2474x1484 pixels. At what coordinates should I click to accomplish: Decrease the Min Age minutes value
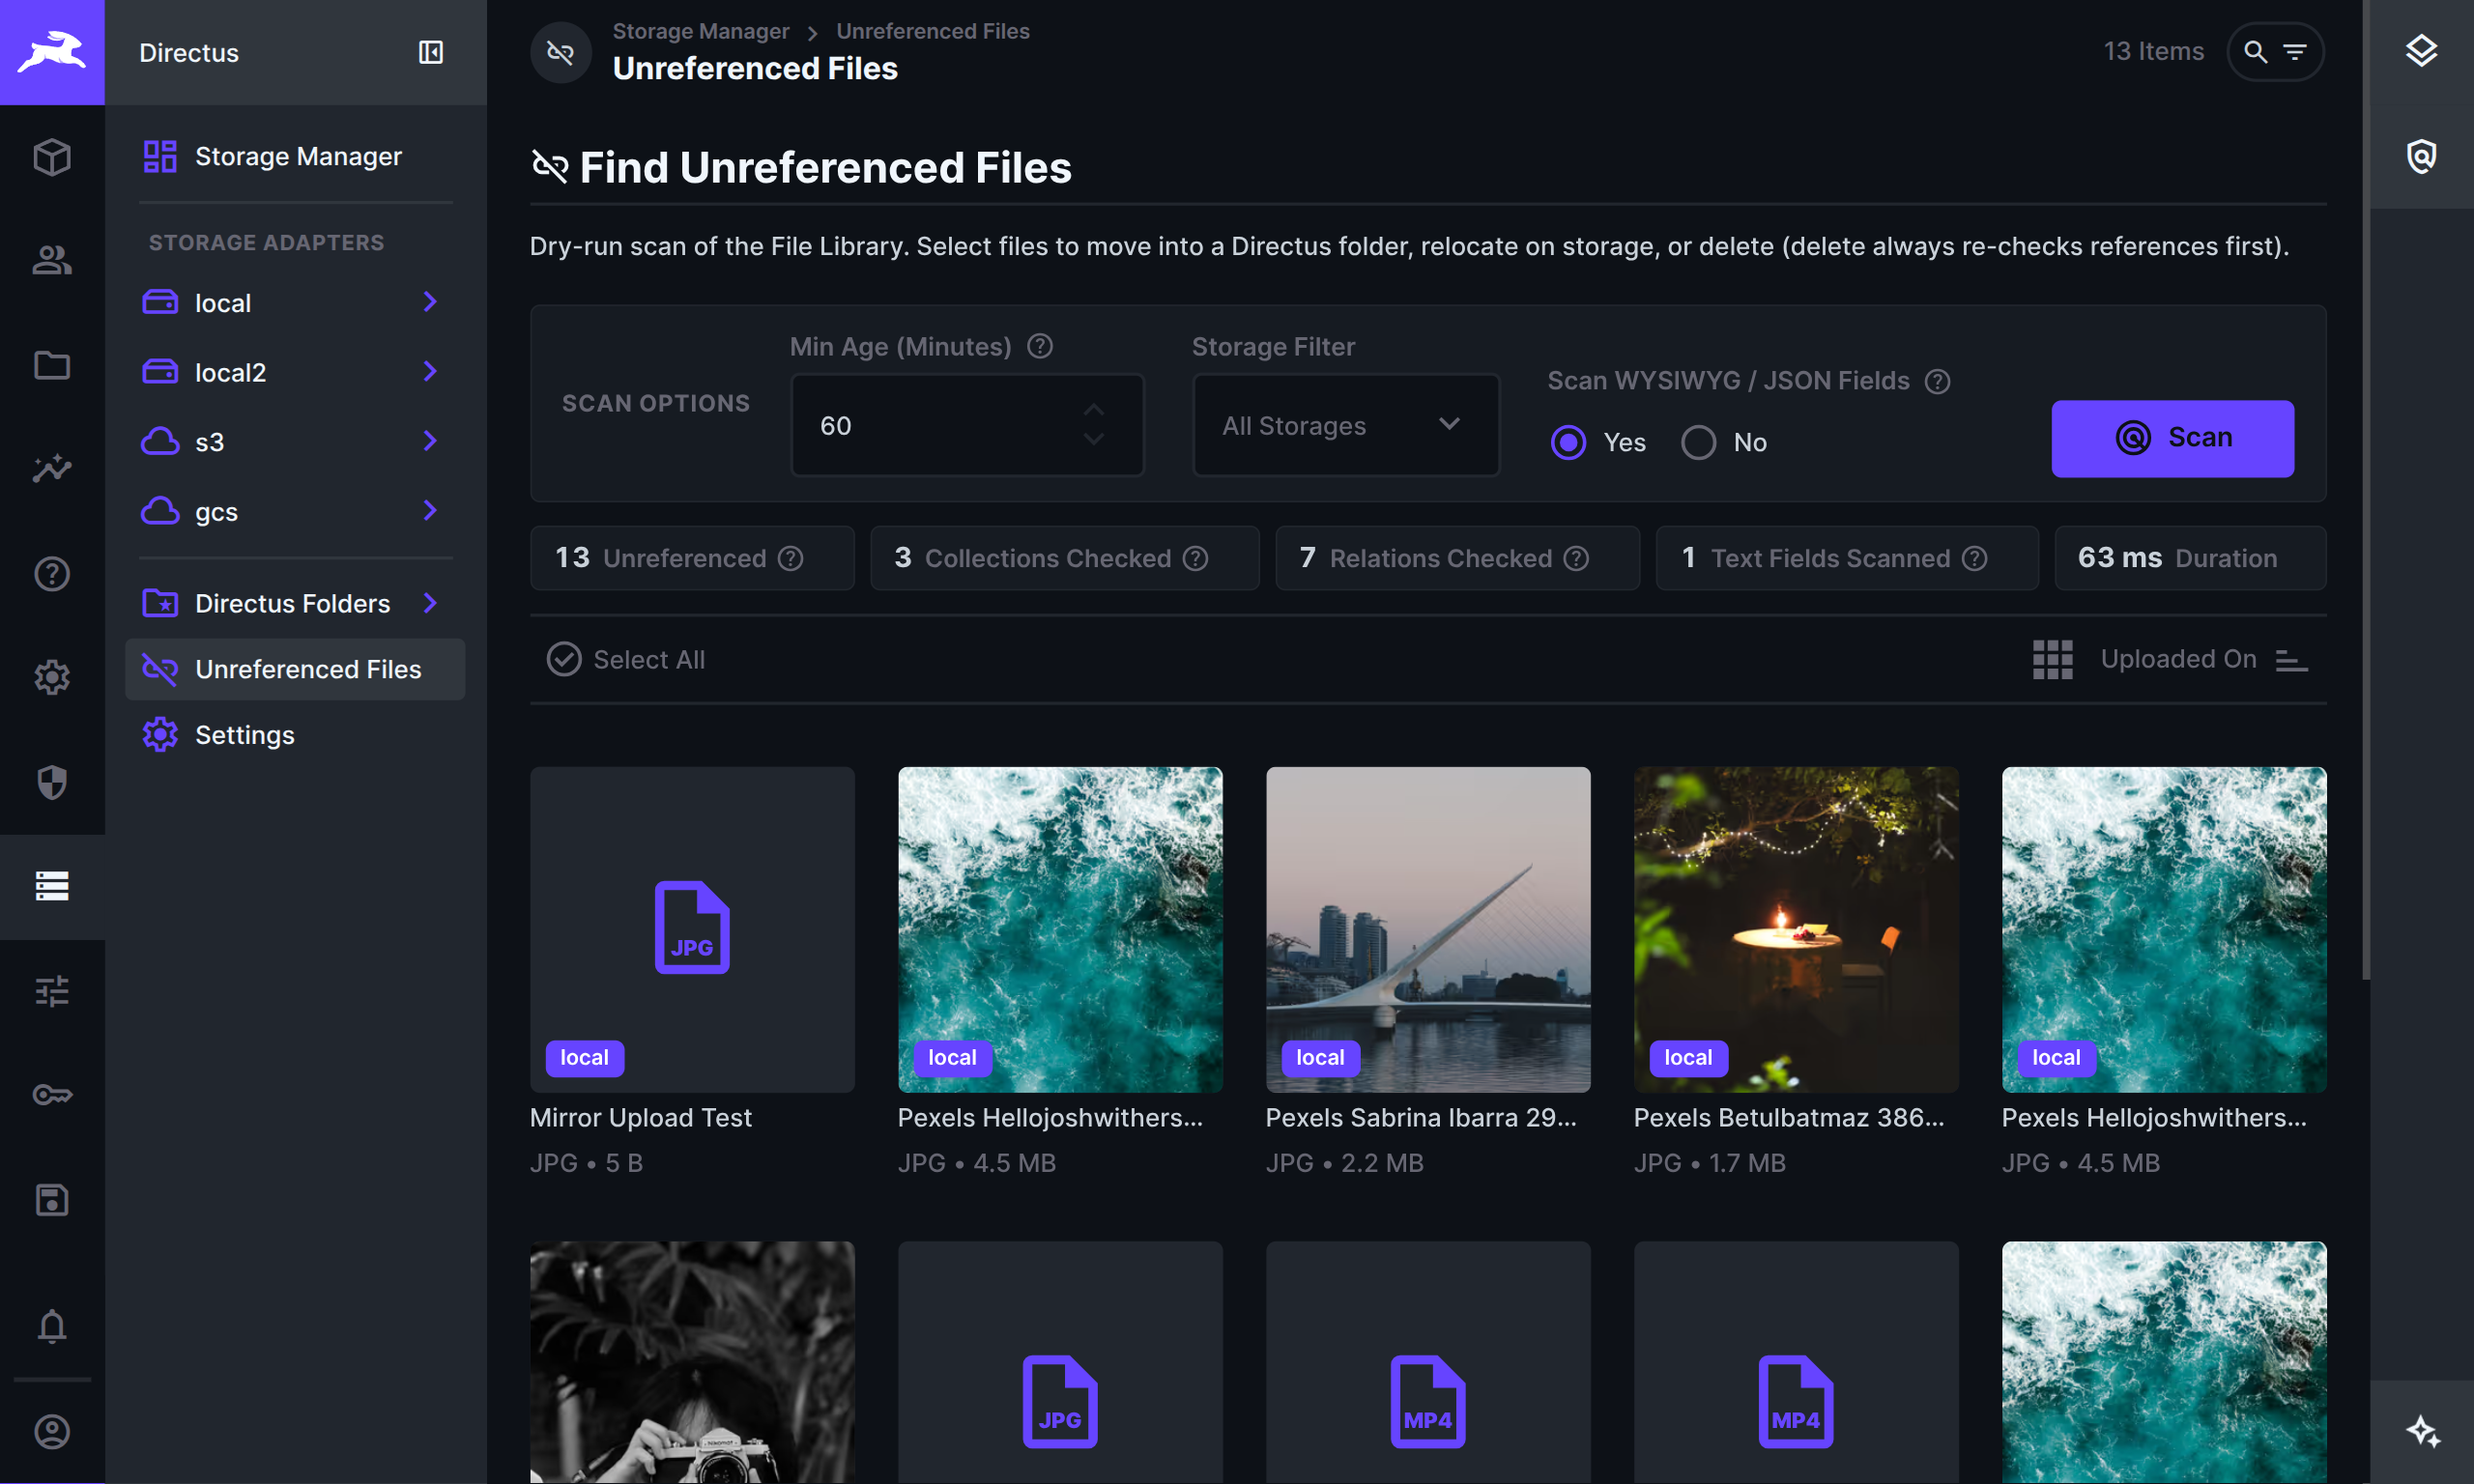pyautogui.click(x=1094, y=440)
